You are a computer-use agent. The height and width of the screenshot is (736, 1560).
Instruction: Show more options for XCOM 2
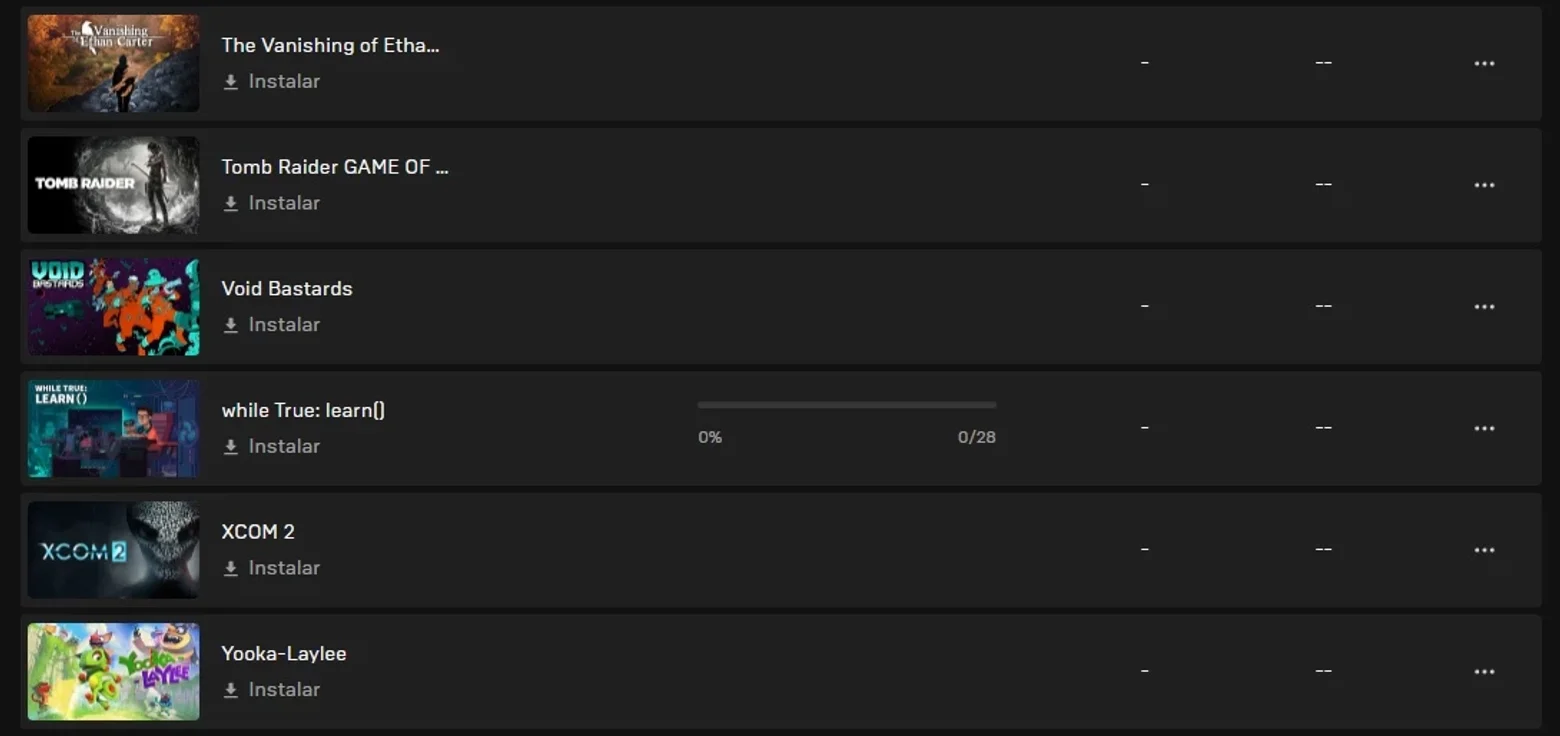[x=1484, y=551]
